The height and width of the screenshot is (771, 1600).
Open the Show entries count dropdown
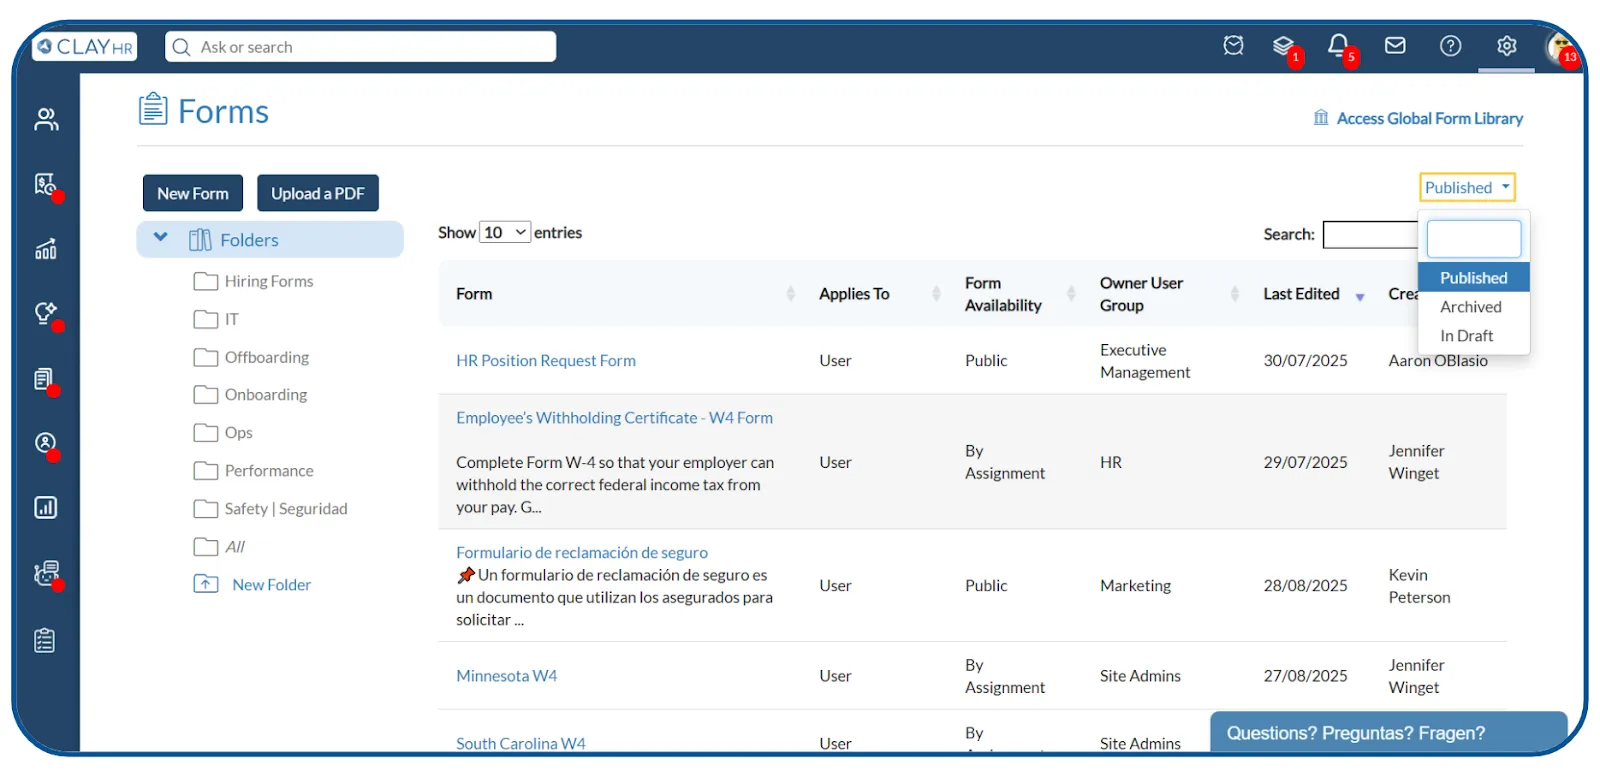[x=505, y=232]
